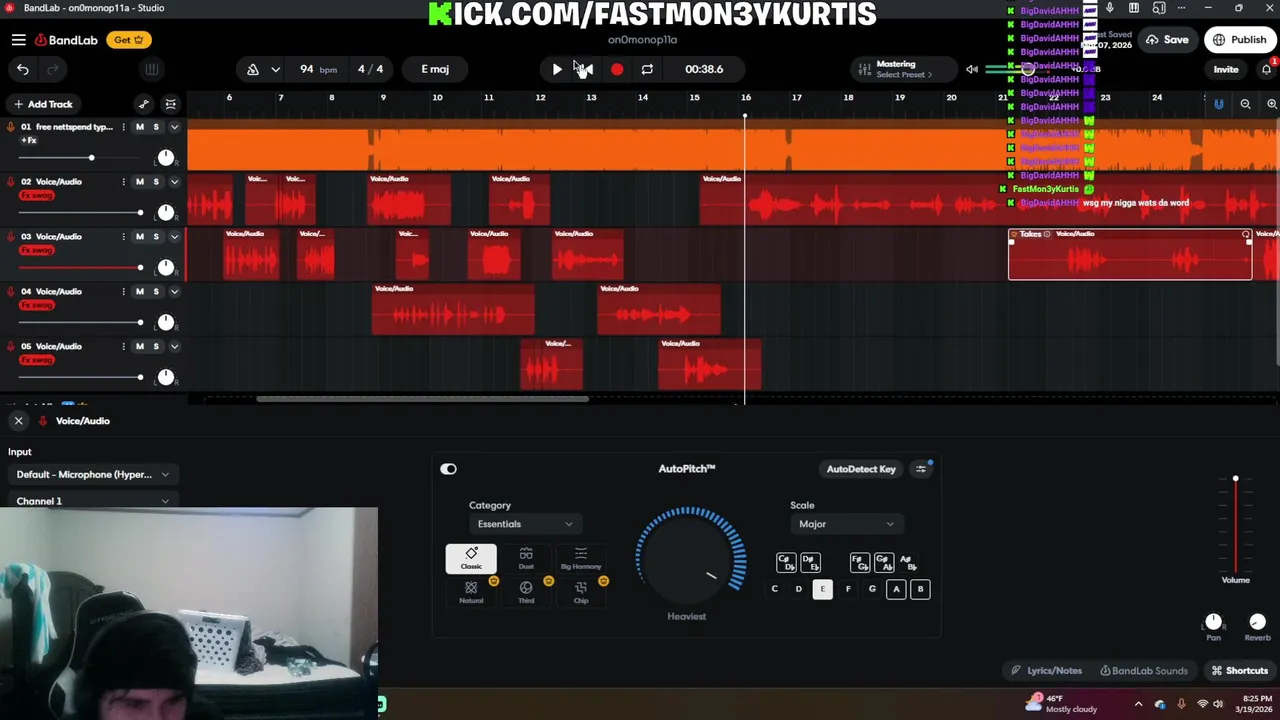Zoom in the timeline
The height and width of the screenshot is (720, 1280).
tap(1272, 104)
